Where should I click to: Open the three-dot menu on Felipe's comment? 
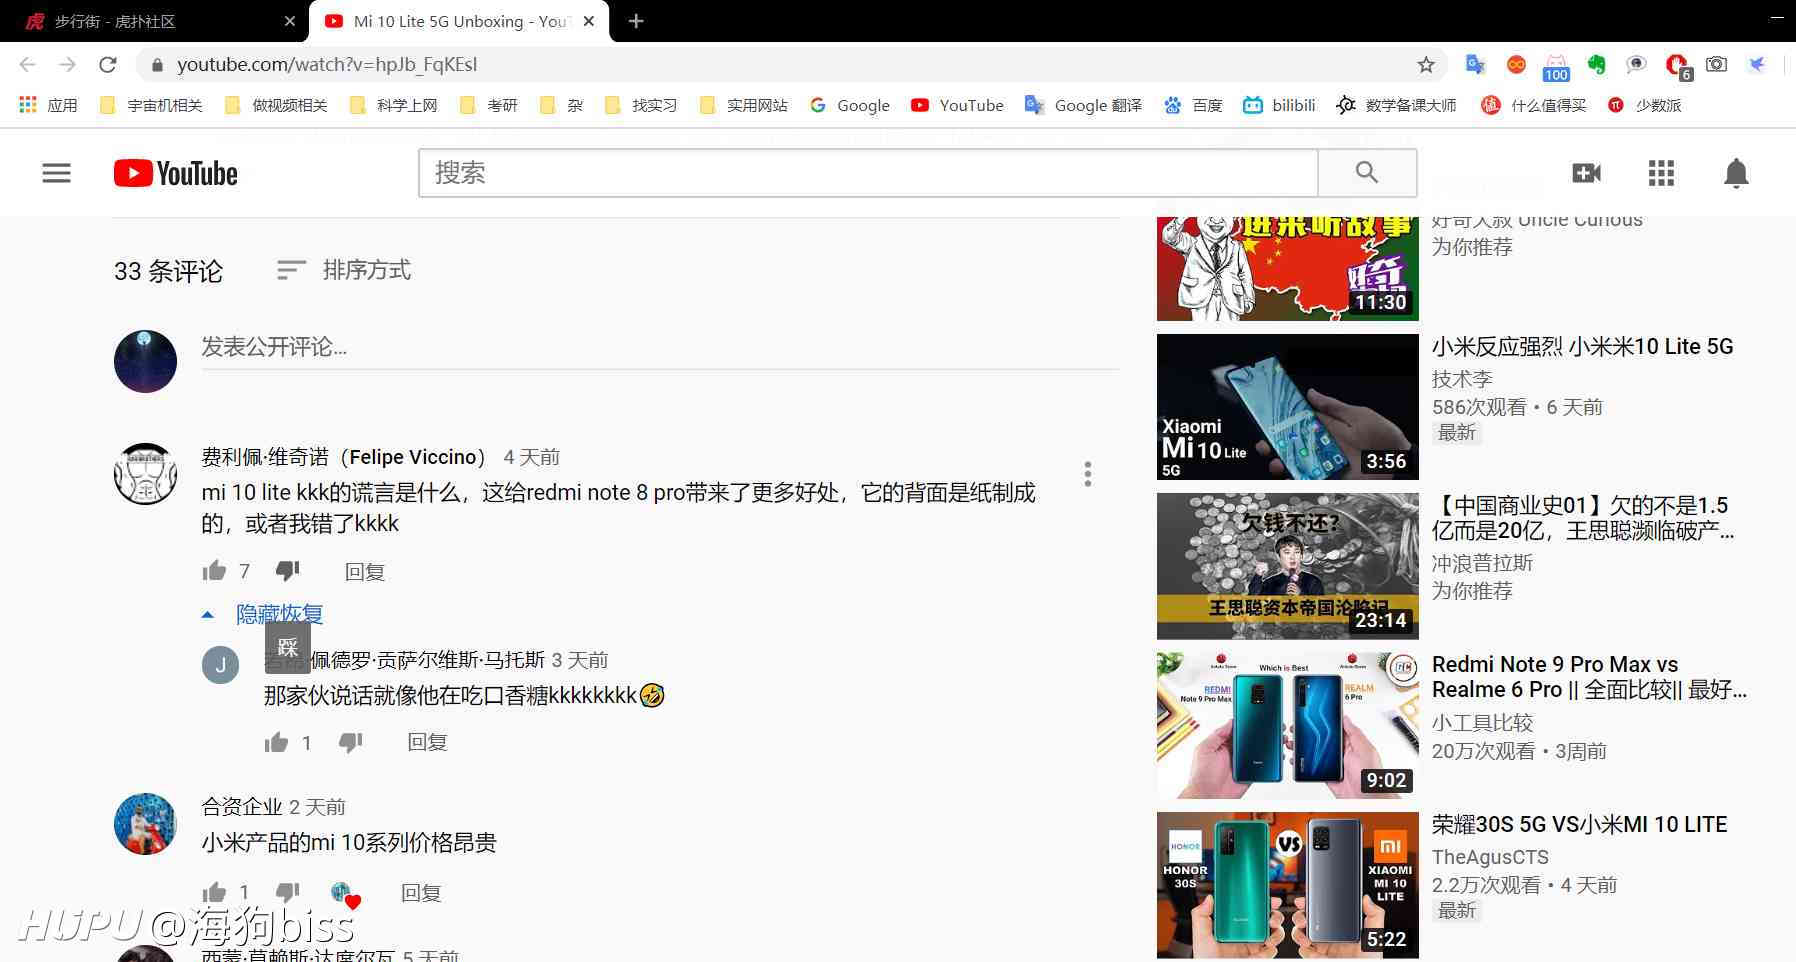tap(1087, 474)
